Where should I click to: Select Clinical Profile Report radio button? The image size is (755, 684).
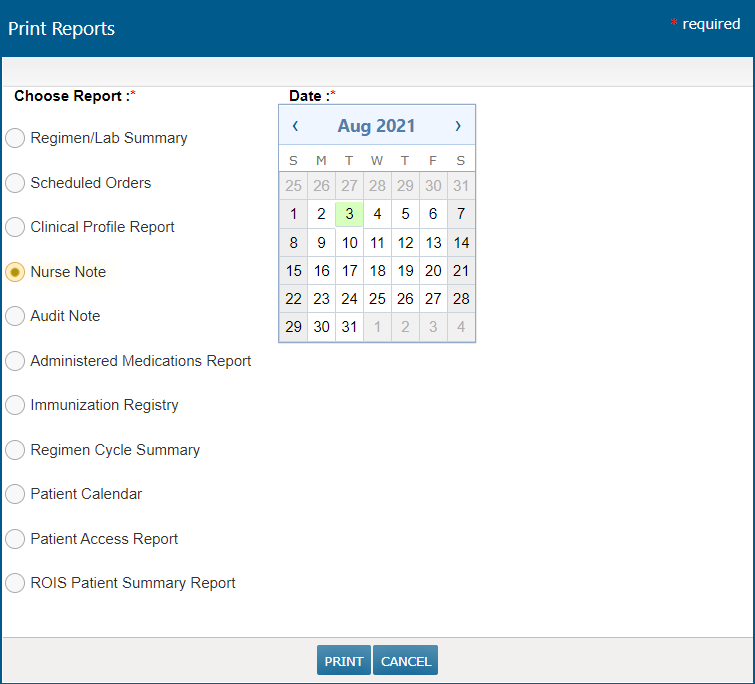coord(15,227)
